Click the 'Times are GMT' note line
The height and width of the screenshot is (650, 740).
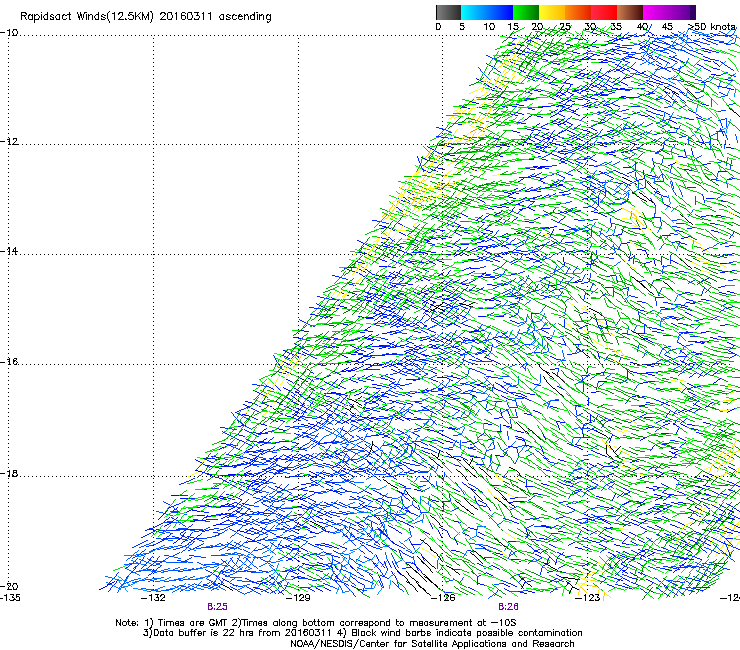(x=316, y=623)
